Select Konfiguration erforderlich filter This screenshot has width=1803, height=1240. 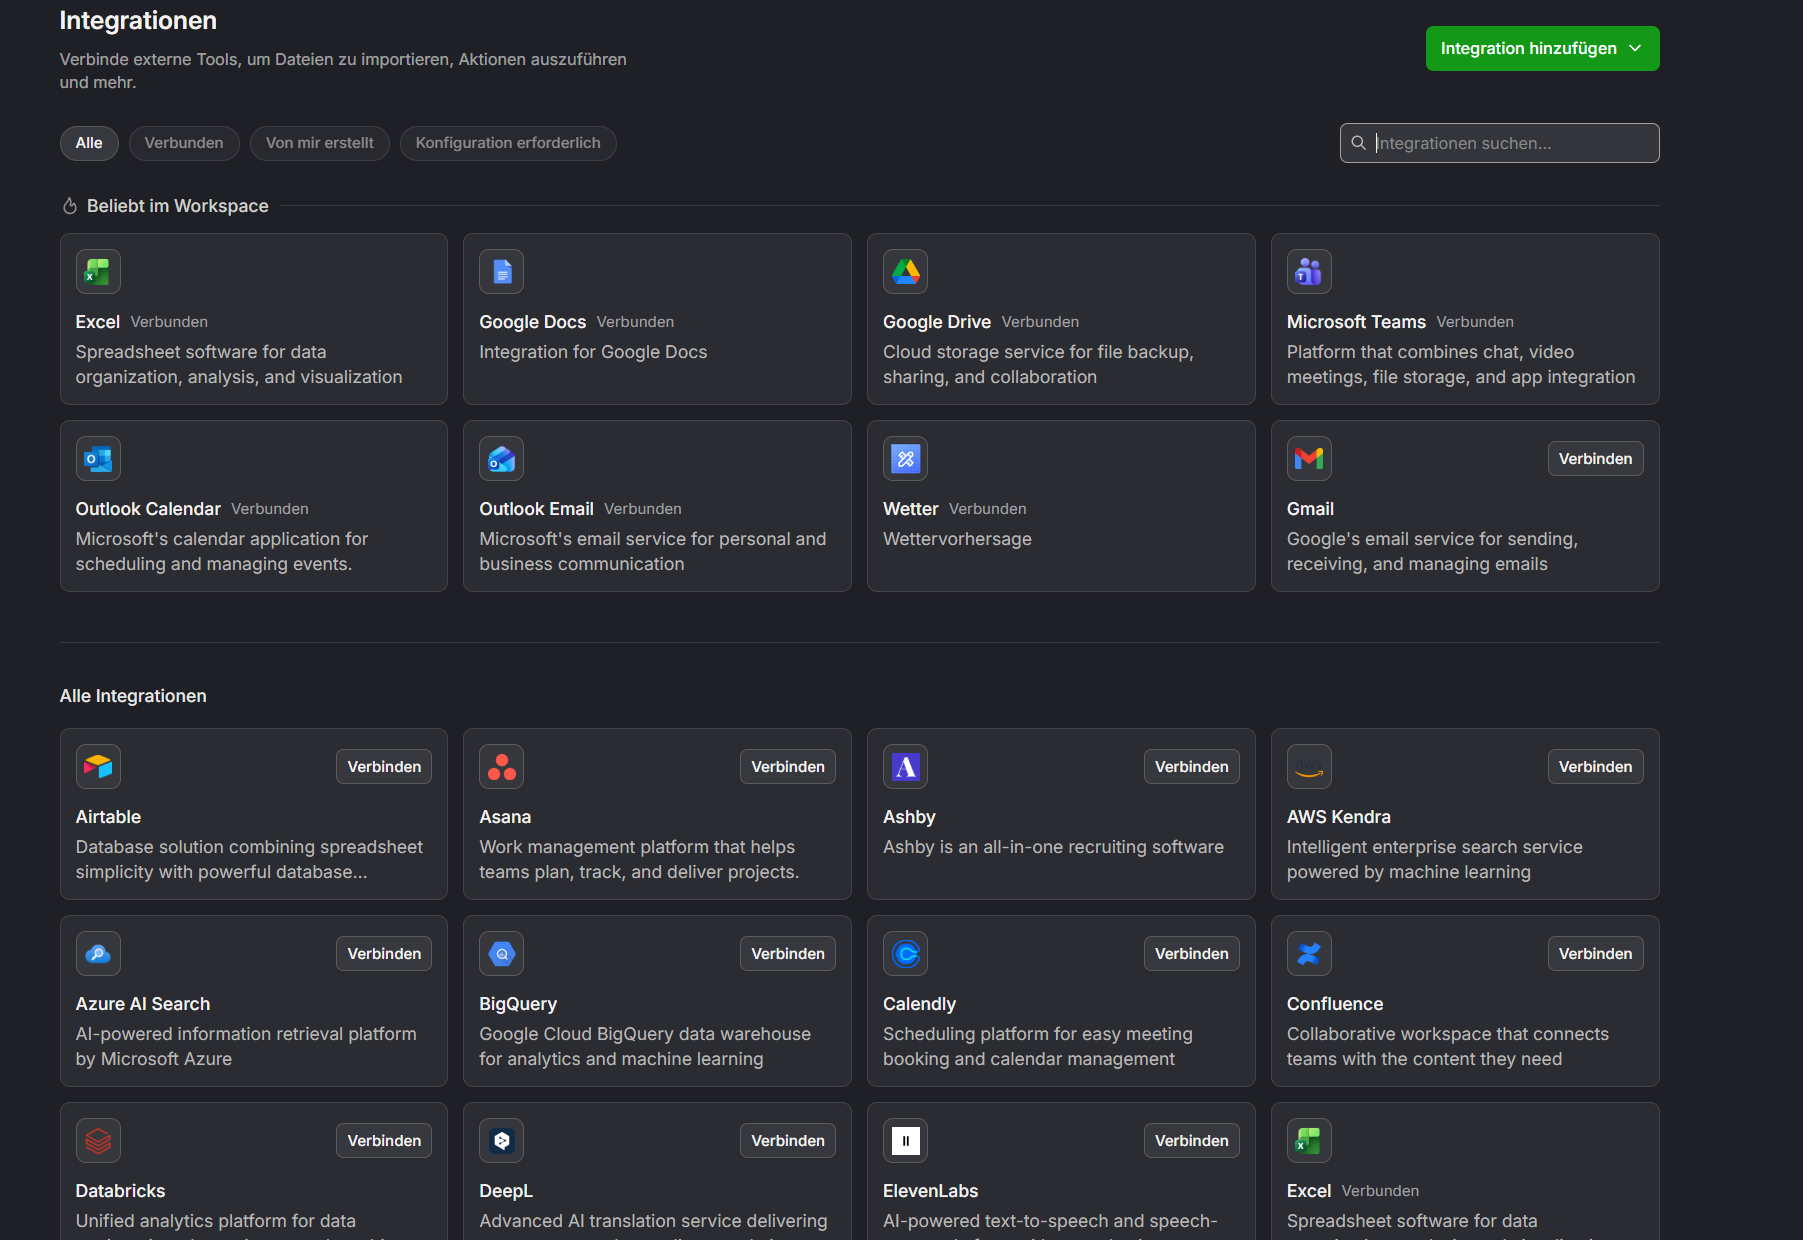click(x=508, y=143)
